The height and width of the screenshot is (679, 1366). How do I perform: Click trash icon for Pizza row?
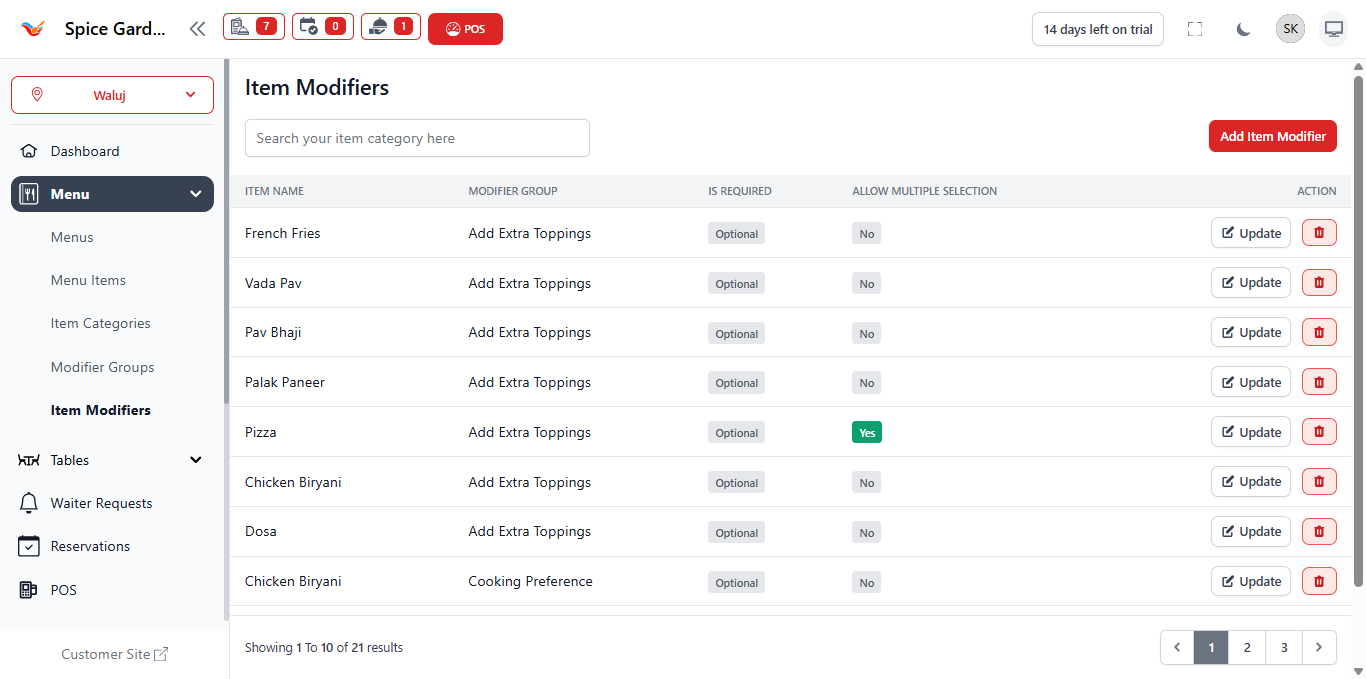[1318, 432]
